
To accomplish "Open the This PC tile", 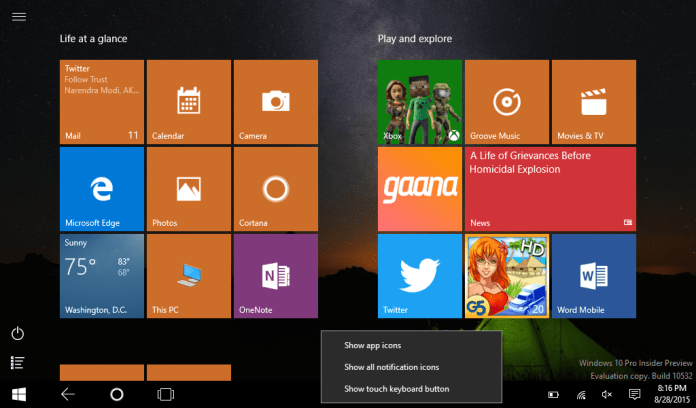I will point(189,276).
